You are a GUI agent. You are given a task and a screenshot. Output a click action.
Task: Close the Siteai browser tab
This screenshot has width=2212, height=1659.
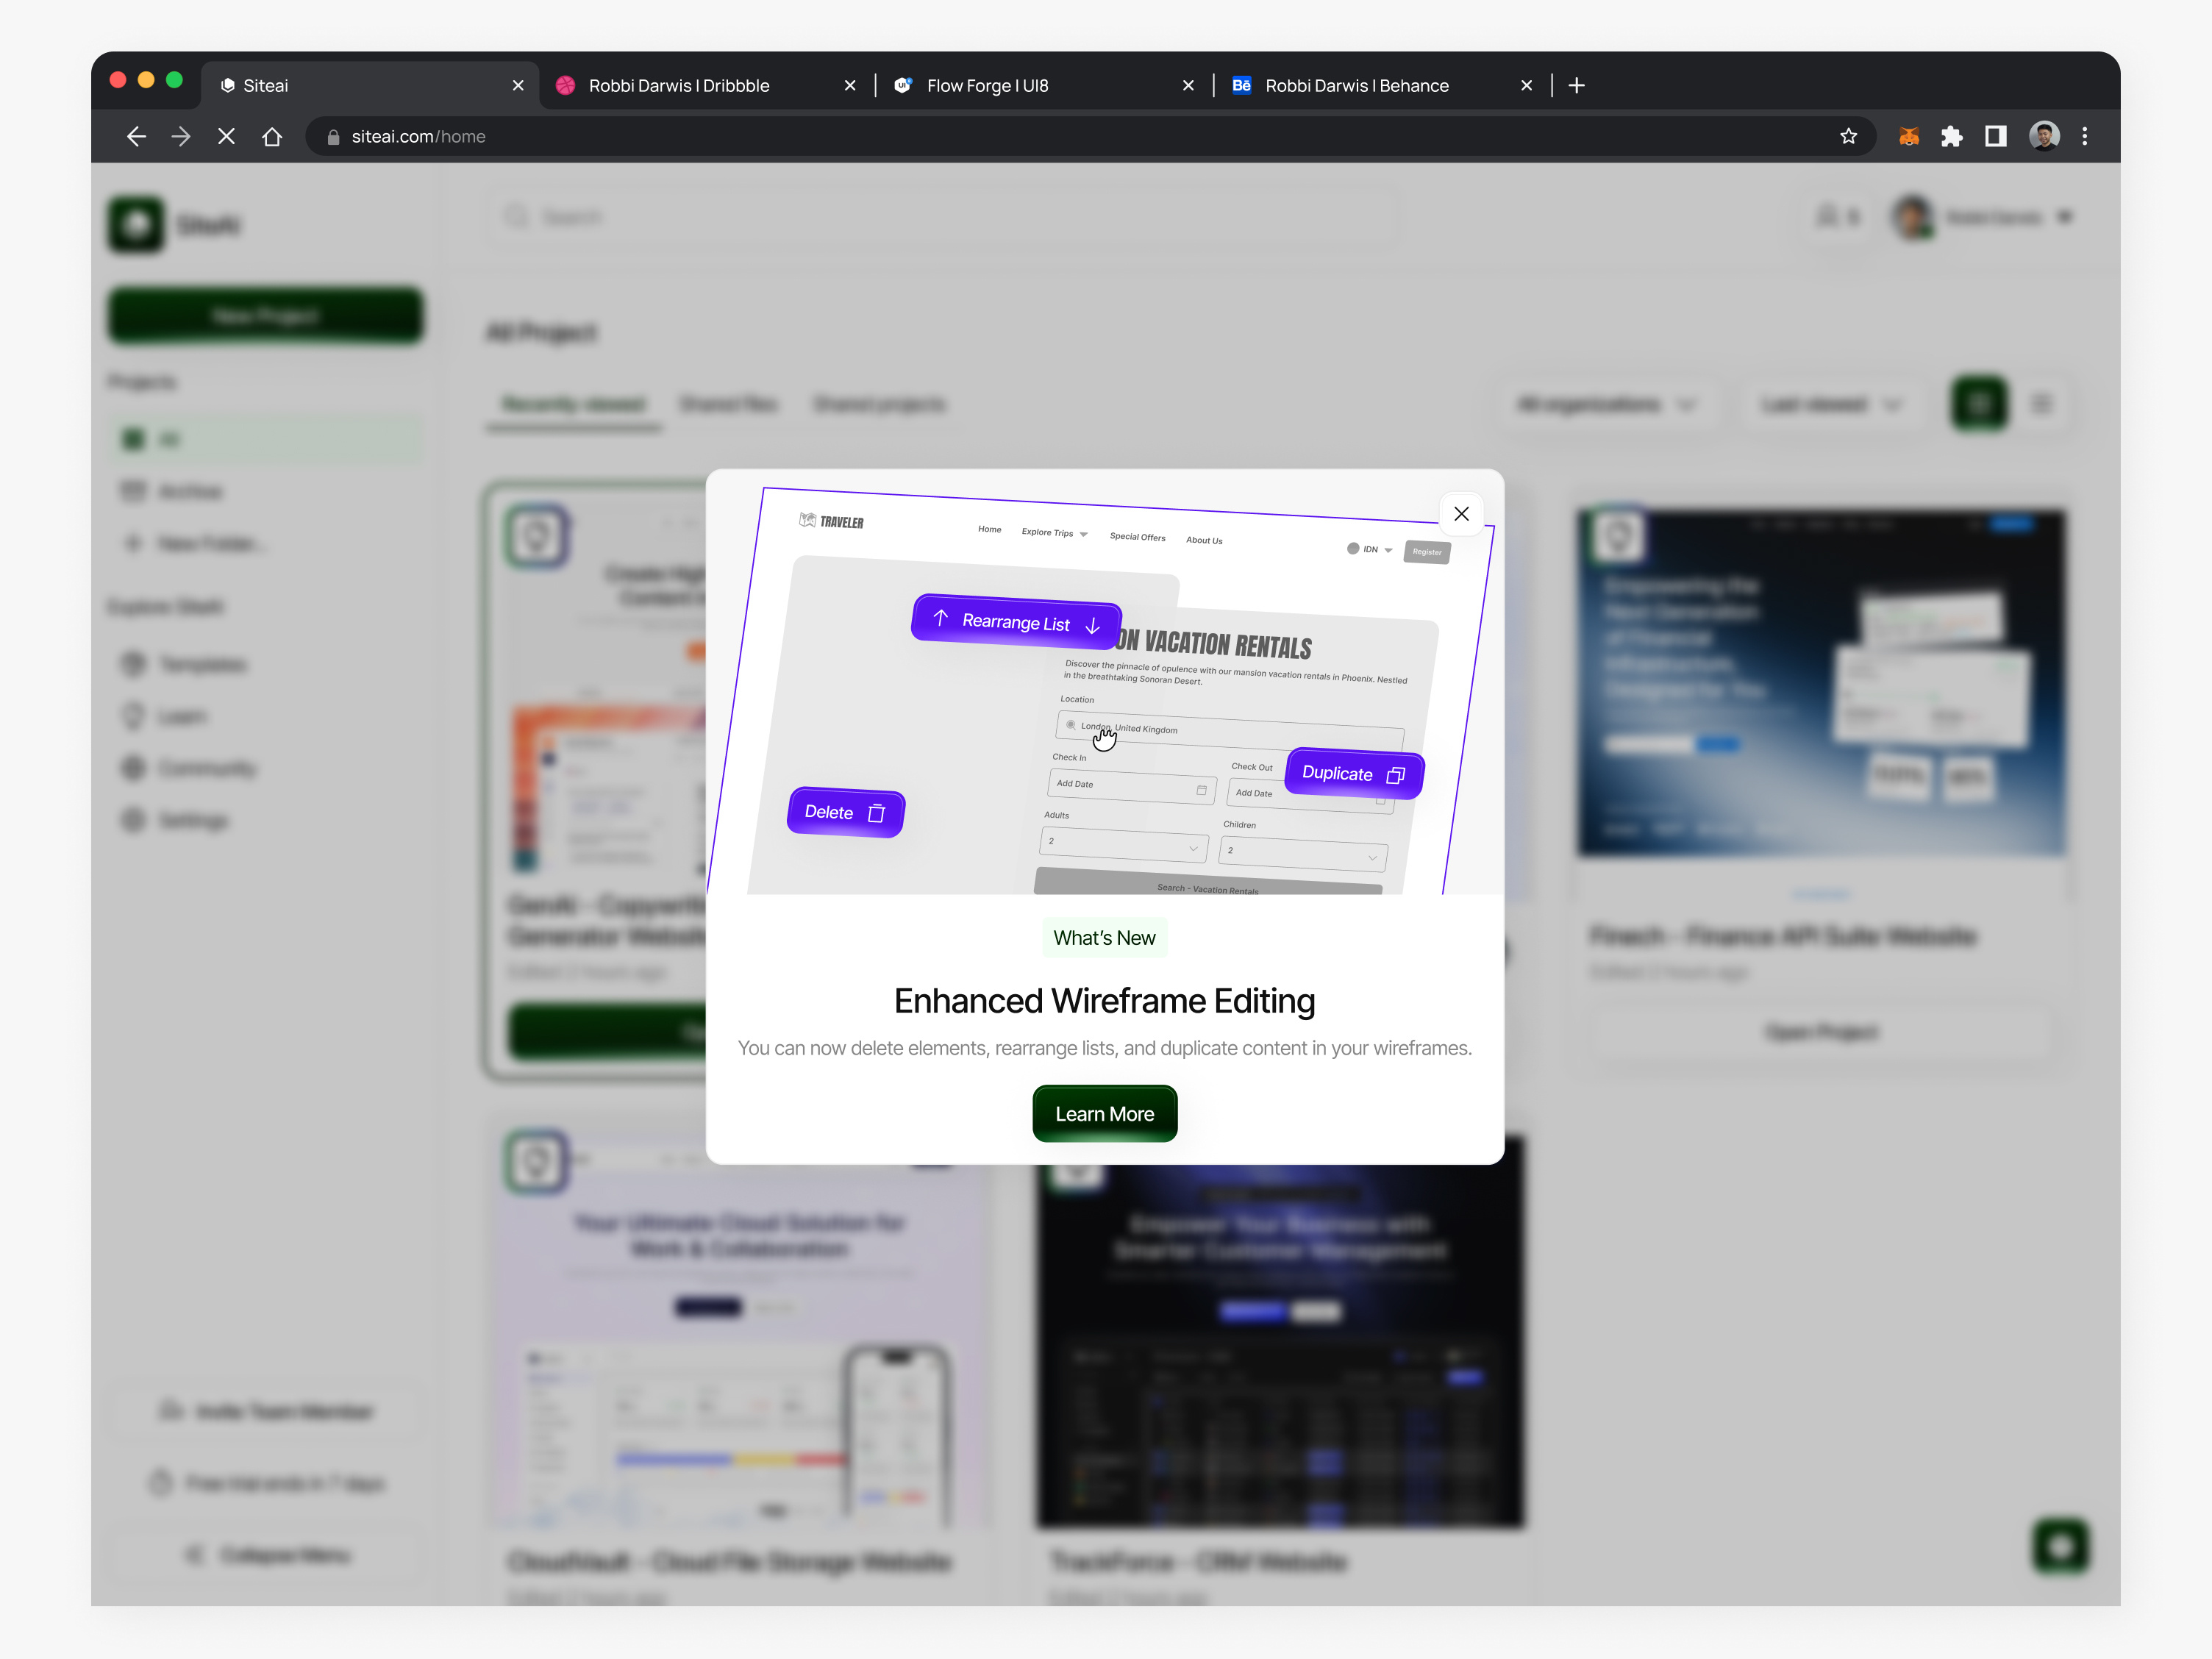(x=518, y=86)
